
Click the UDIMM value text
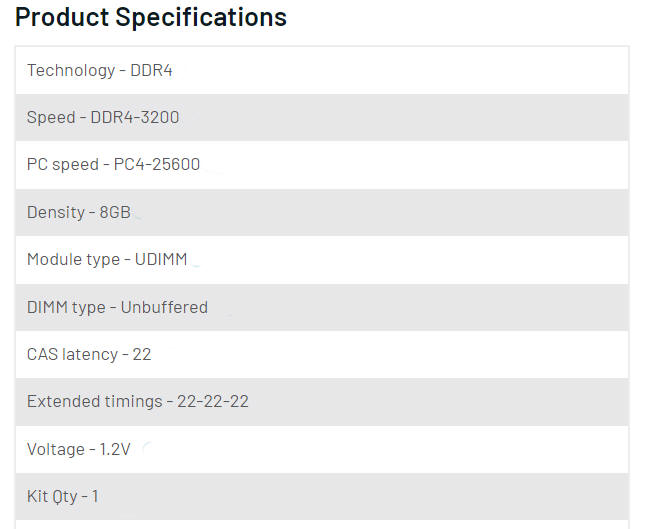coord(161,260)
